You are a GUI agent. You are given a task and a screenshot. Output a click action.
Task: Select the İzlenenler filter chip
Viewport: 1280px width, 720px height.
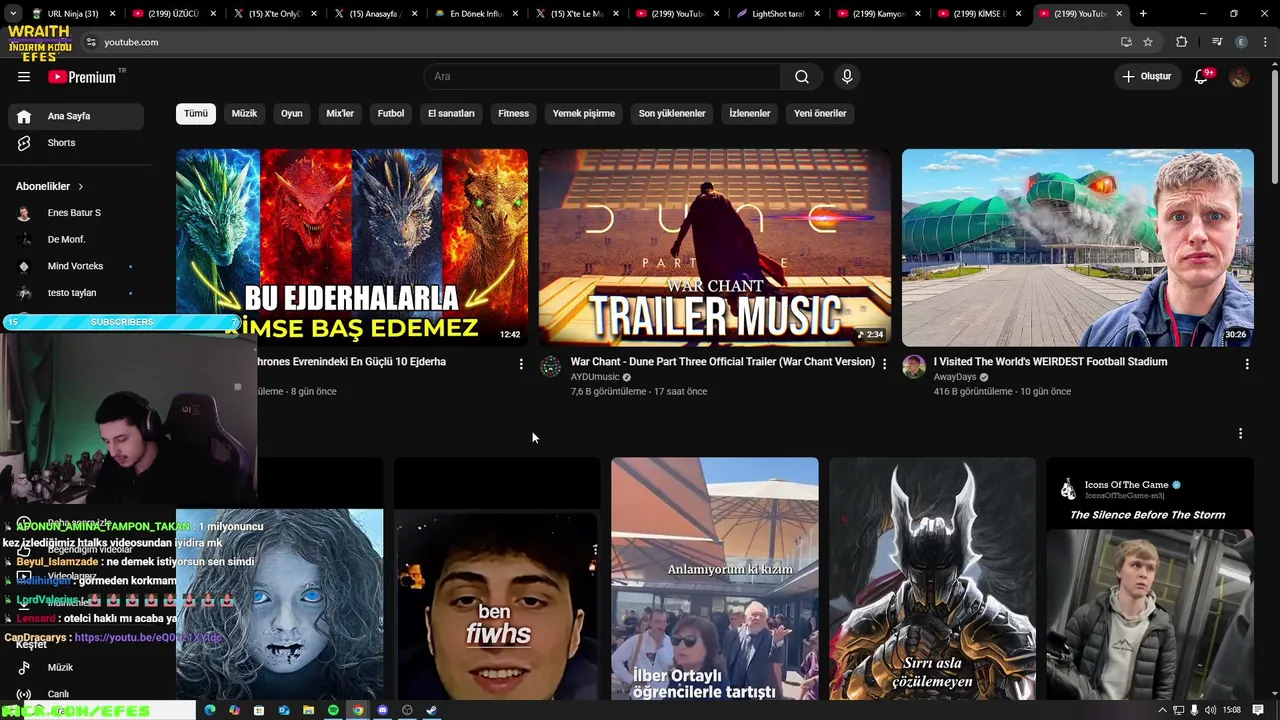pos(749,113)
